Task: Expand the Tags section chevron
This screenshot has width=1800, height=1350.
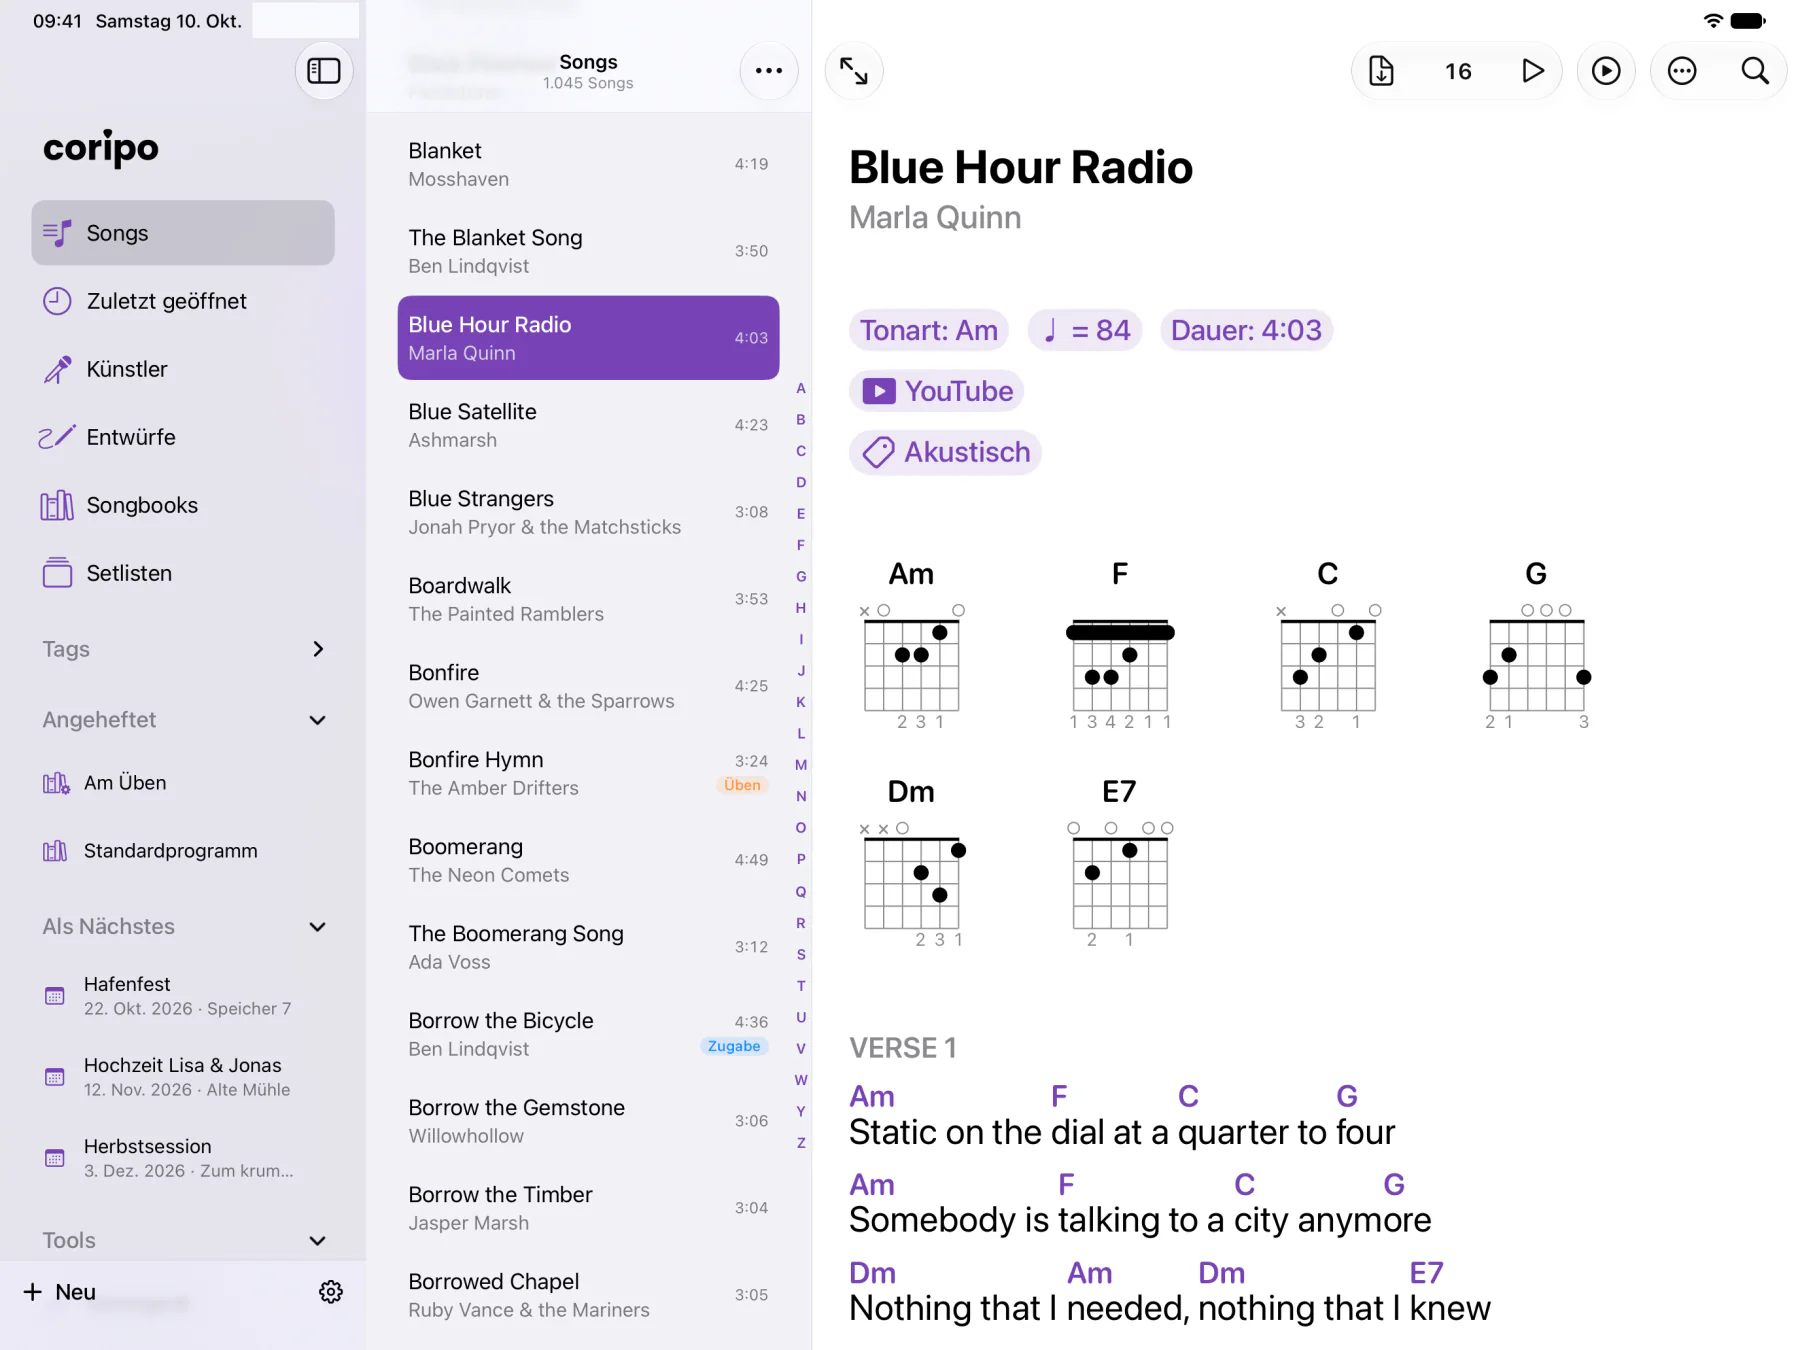Action: (x=318, y=649)
